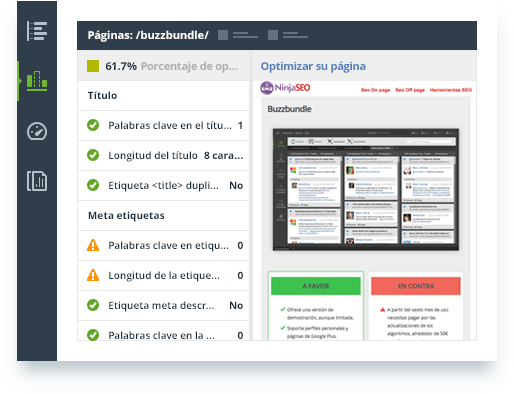Click the No value for meta description row
Screen dimensions: 514x394
pos(236,306)
